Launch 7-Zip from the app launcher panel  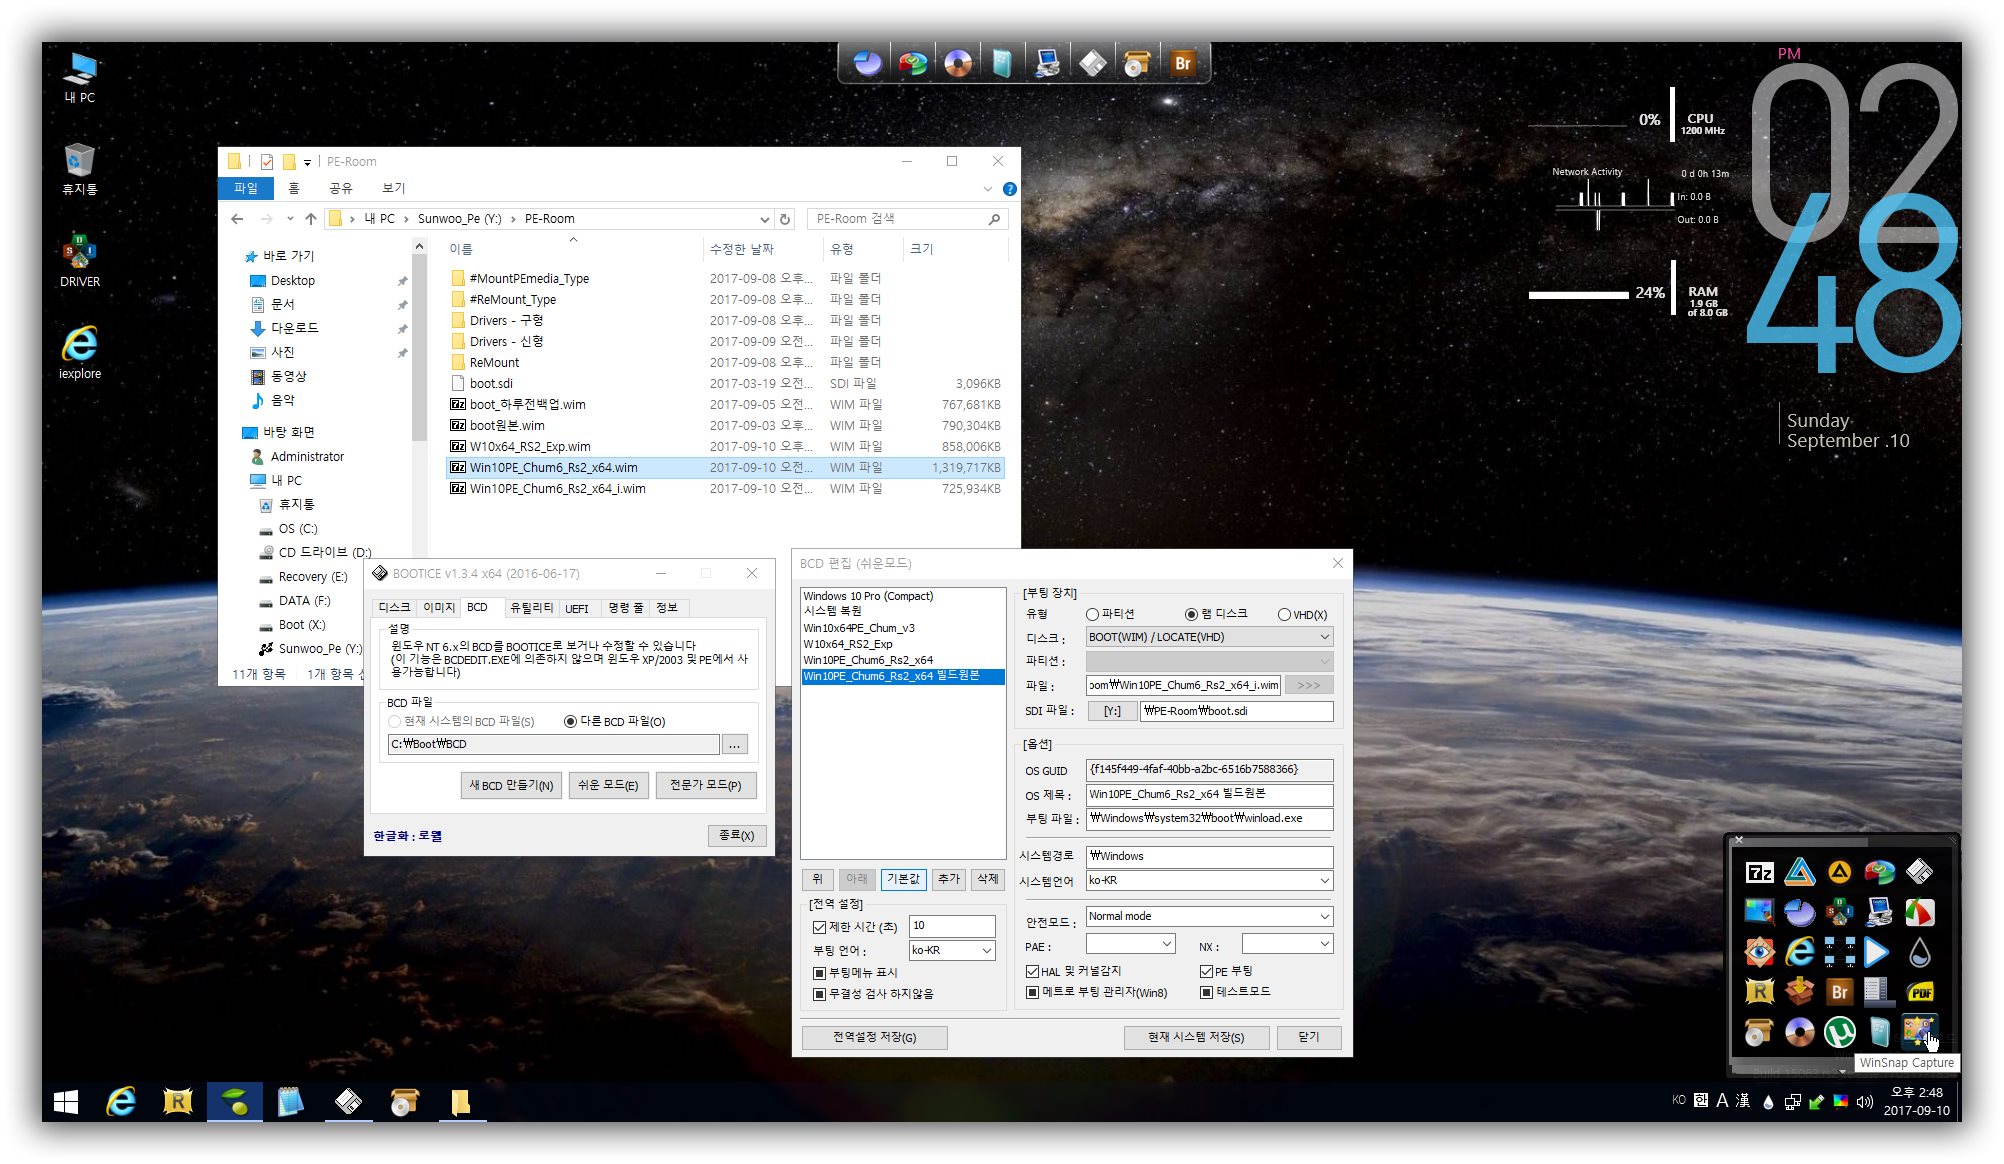point(1759,873)
